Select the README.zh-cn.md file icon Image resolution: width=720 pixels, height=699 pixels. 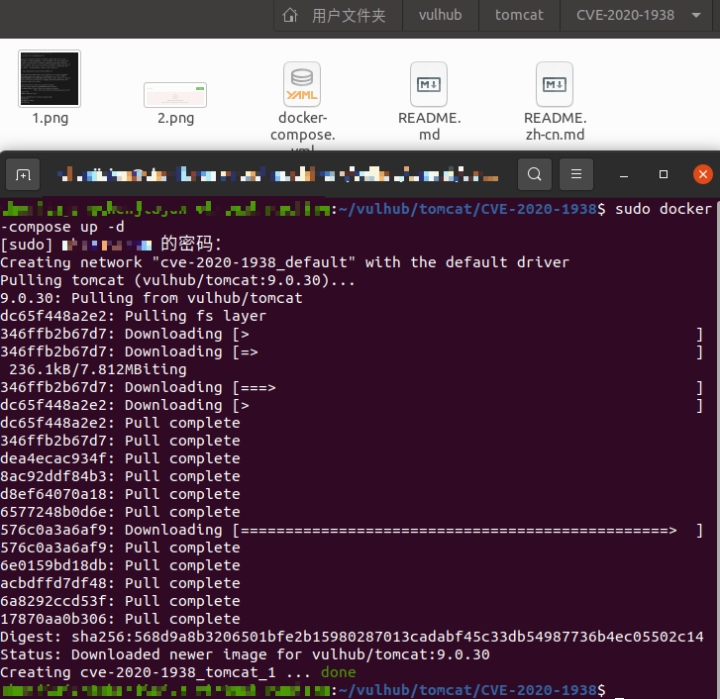click(555, 84)
